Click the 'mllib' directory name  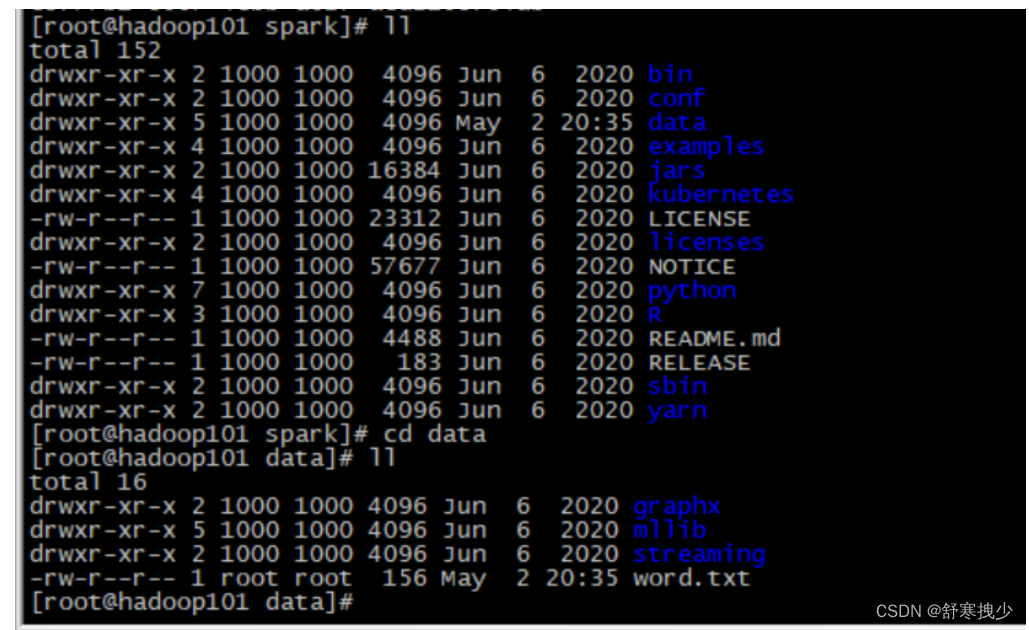point(669,530)
